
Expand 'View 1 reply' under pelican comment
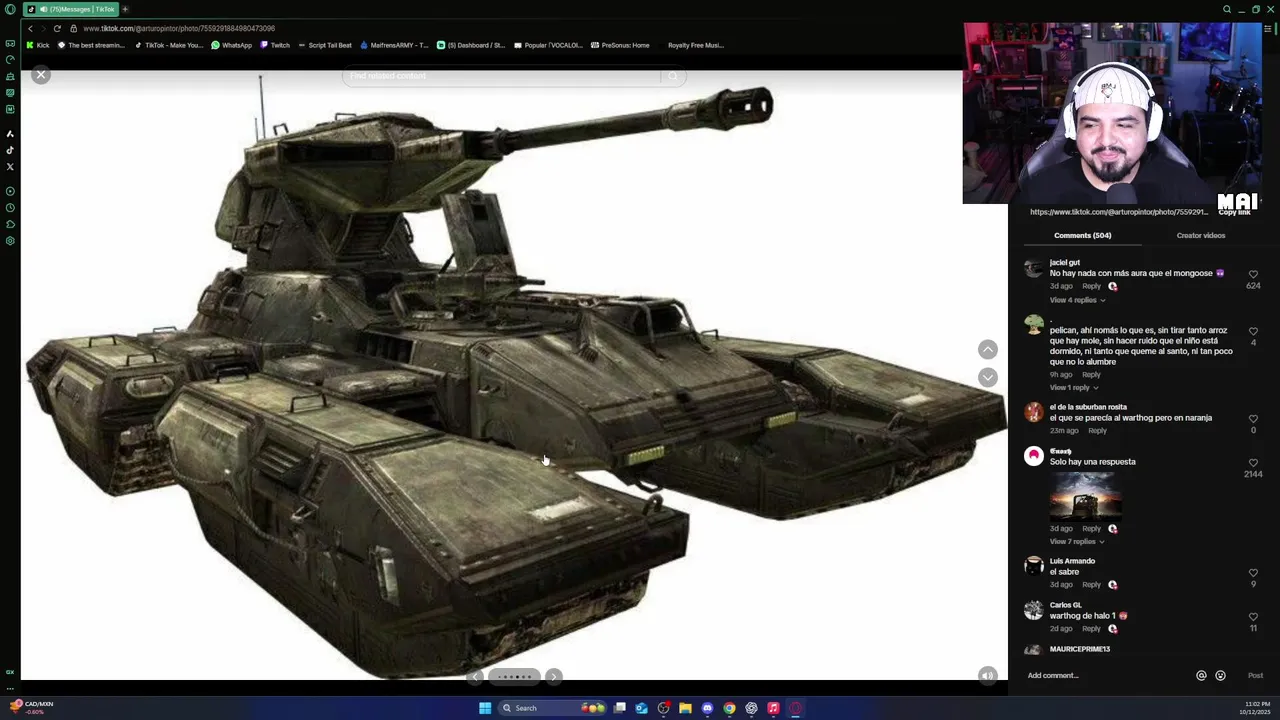(x=1073, y=388)
